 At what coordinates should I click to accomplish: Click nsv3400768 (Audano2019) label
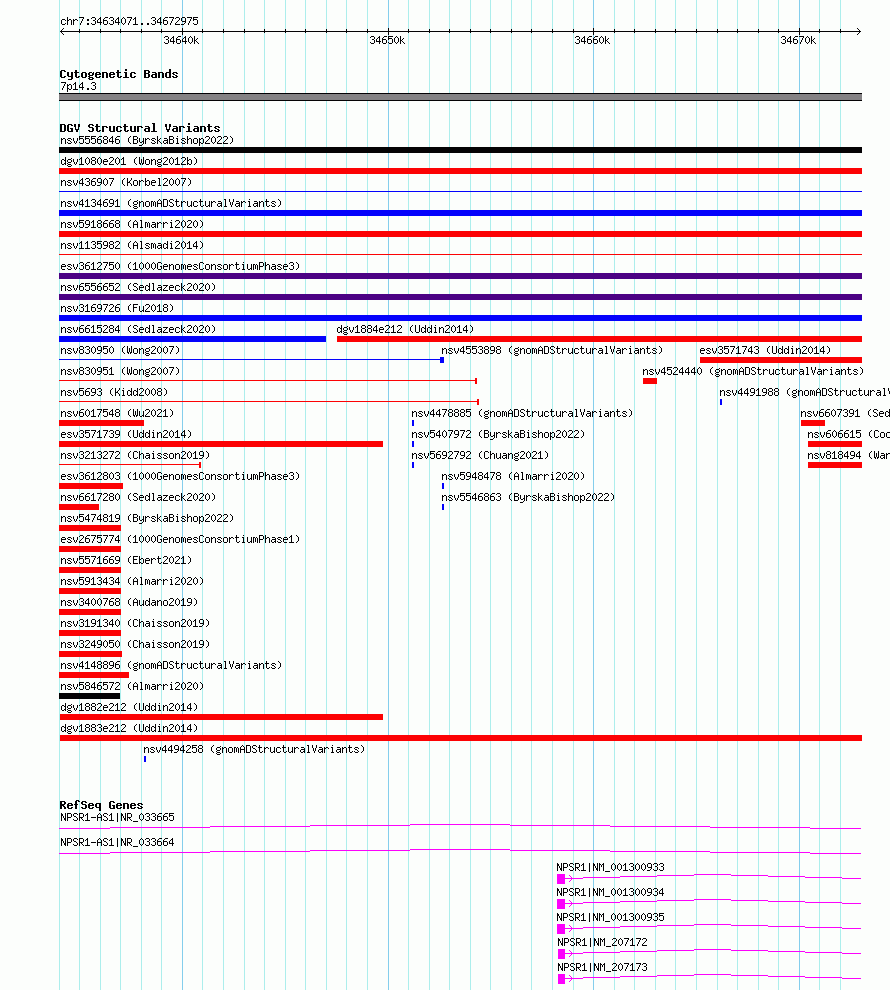click(x=129, y=602)
